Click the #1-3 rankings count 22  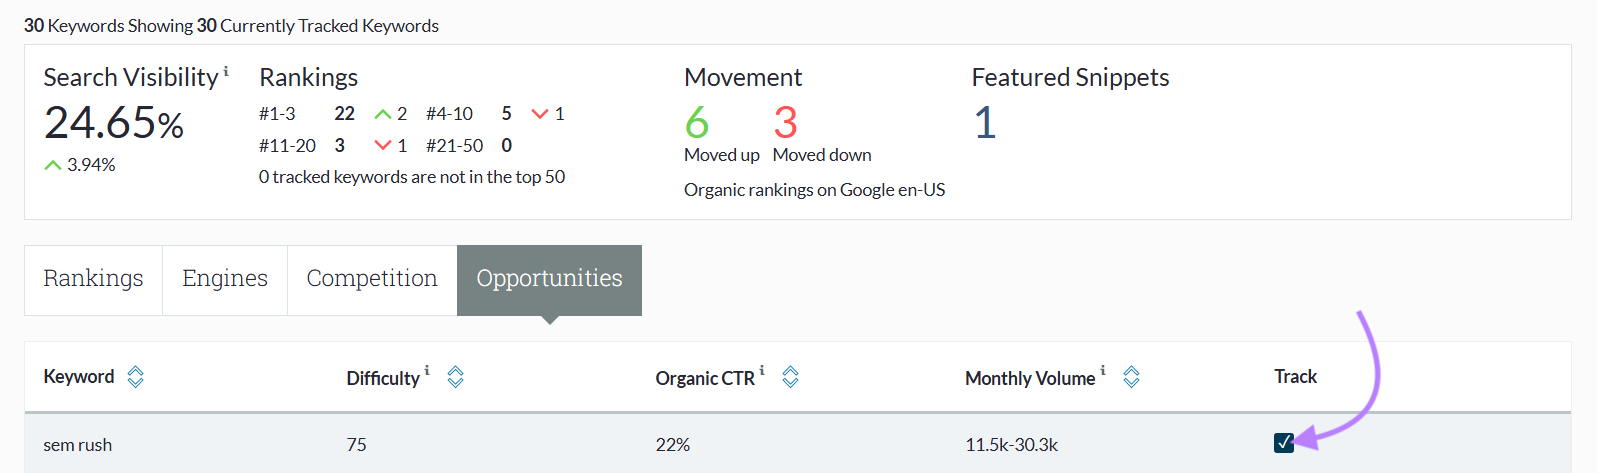(x=345, y=114)
